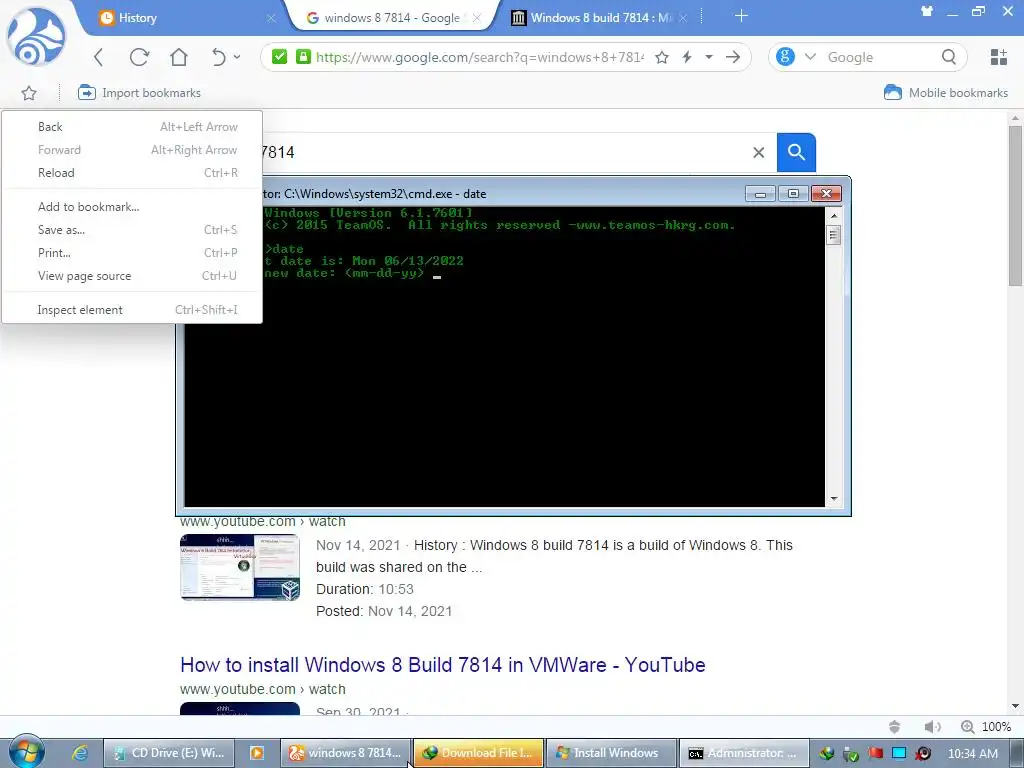
Task: Open the Nov 14, 2021 video thumbnail
Action: 240,567
